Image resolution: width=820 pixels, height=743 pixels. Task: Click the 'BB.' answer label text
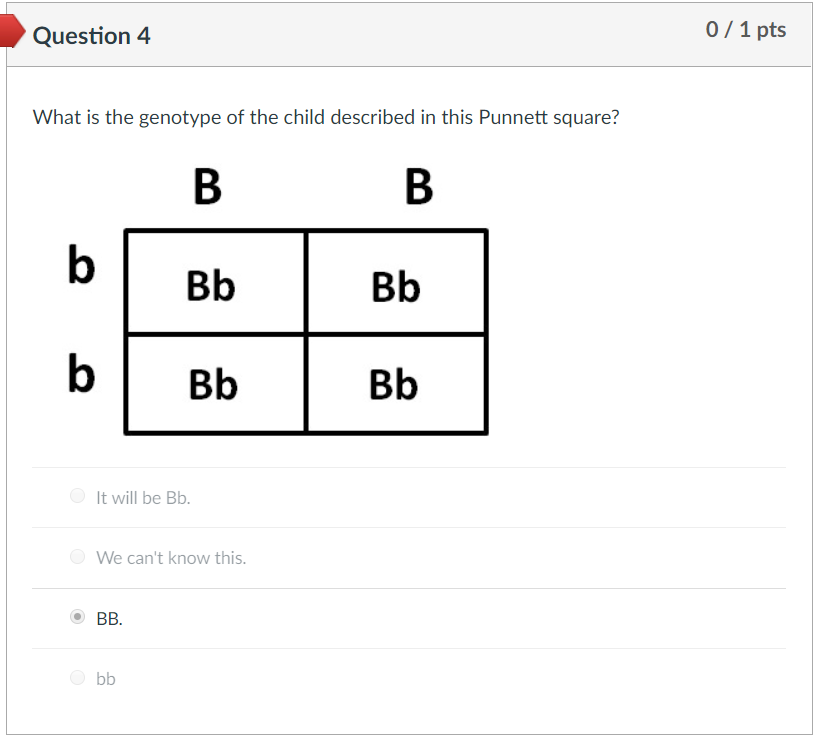click(x=110, y=619)
